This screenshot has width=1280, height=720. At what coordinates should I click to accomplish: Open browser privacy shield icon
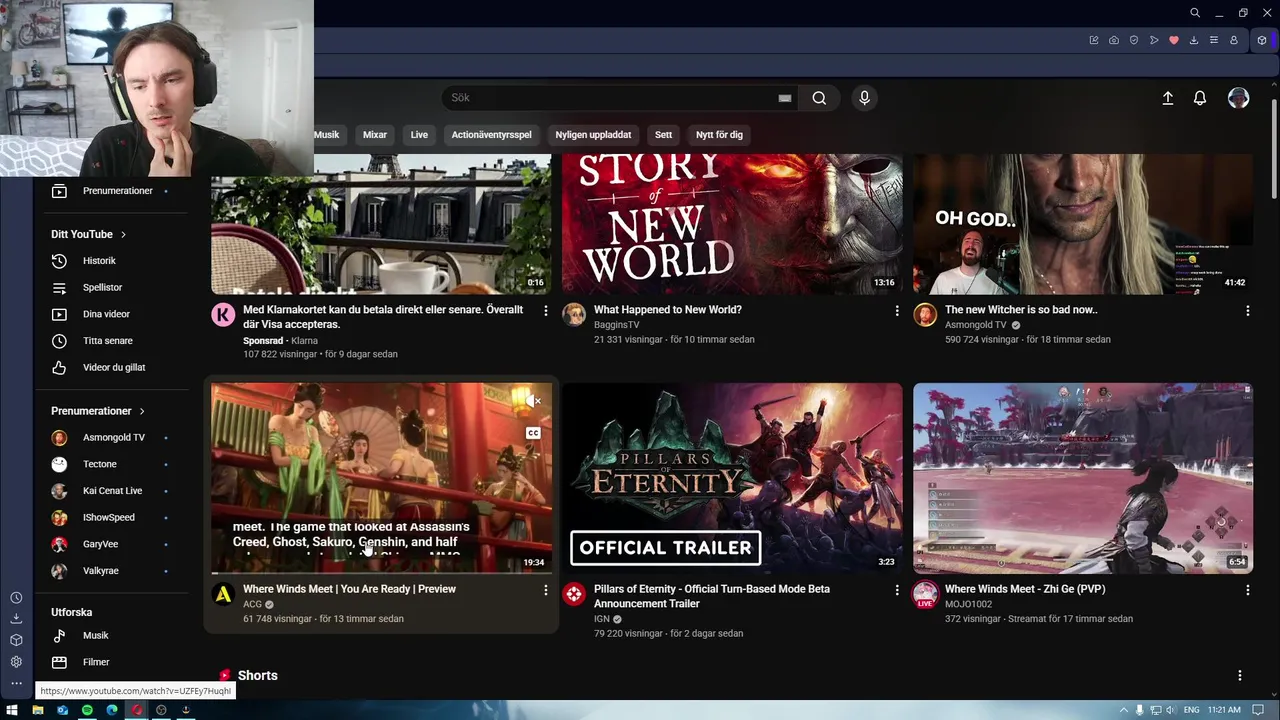1134,40
